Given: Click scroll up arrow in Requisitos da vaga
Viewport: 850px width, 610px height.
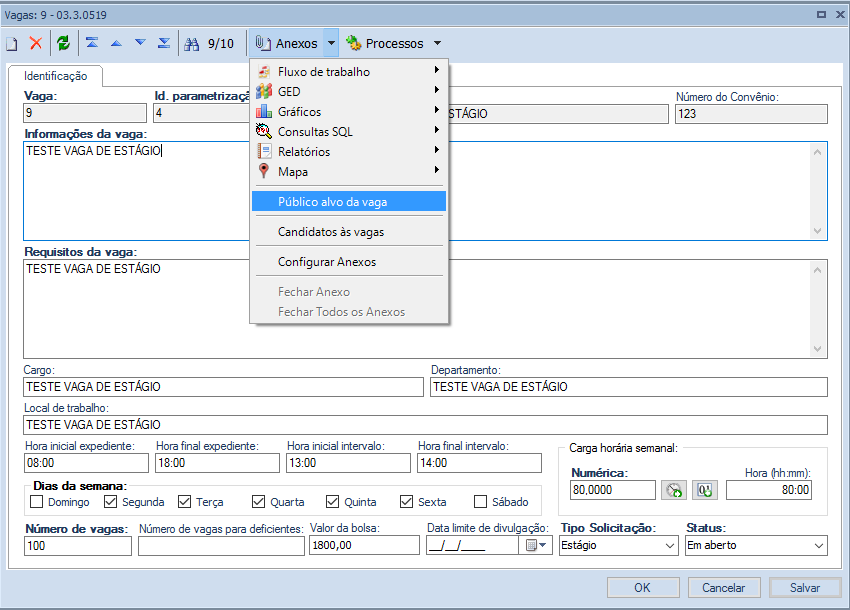Looking at the screenshot, I should tap(817, 271).
